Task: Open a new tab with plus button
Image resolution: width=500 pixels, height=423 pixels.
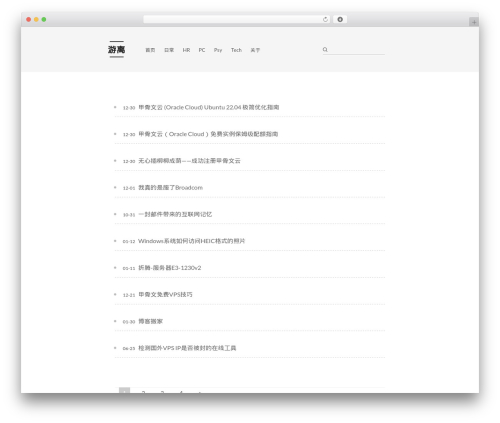Action: point(474,22)
